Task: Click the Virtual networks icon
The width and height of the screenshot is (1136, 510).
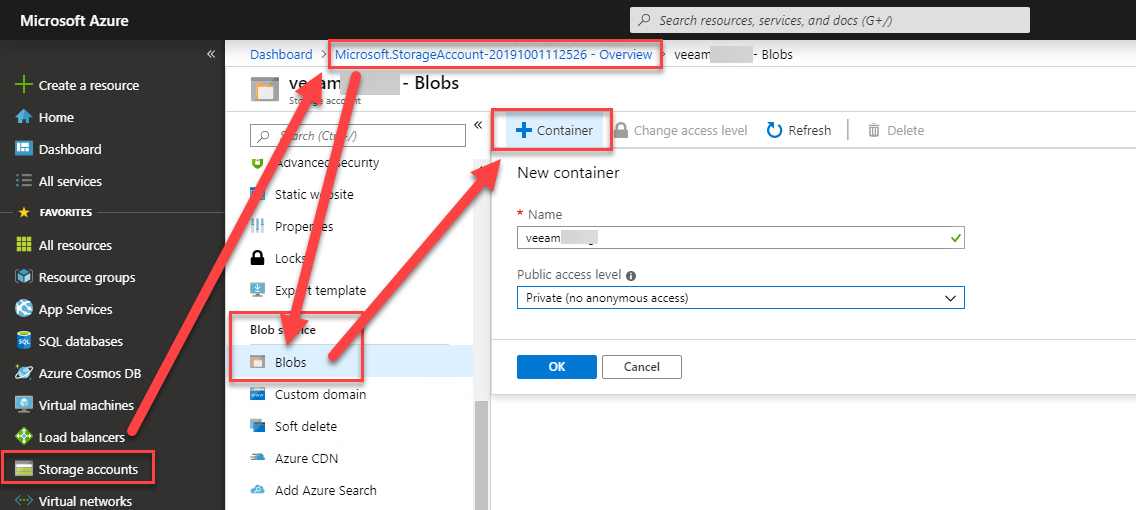Action: [24, 501]
